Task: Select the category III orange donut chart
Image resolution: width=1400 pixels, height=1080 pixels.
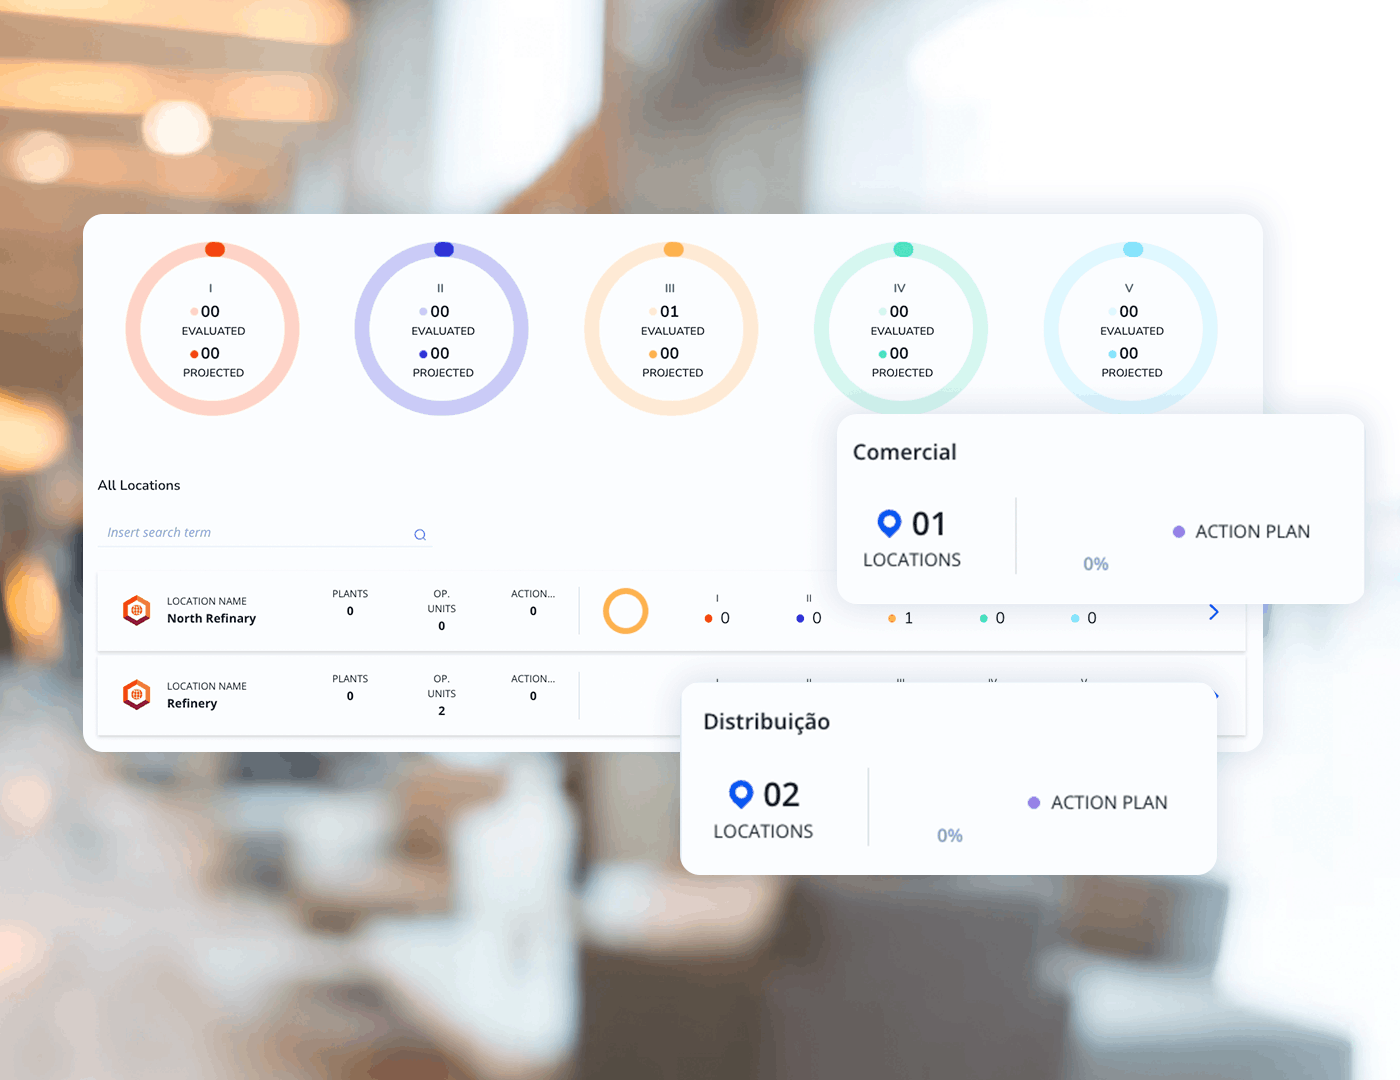Action: coord(671,329)
